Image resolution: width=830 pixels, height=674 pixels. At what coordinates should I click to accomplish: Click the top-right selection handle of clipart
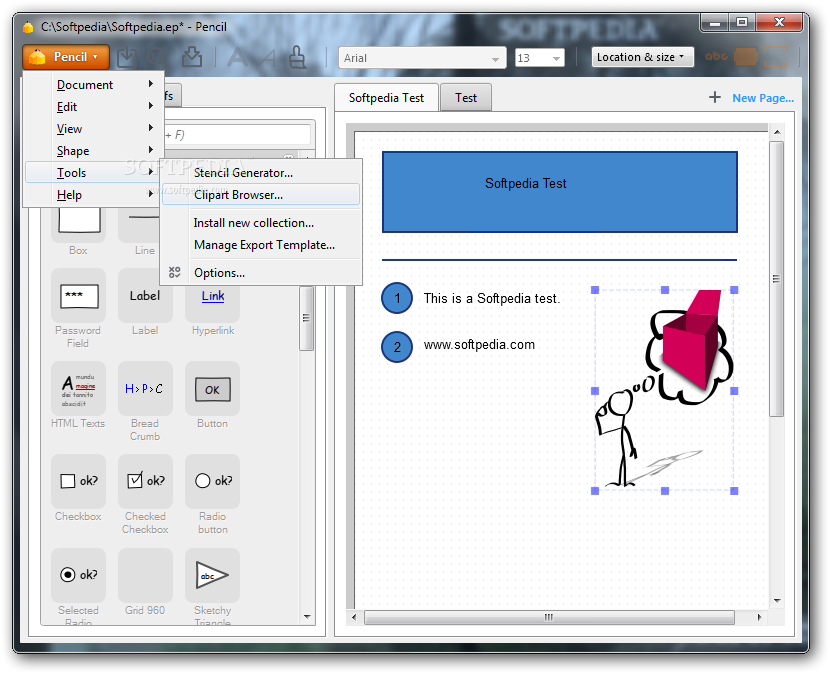[734, 290]
